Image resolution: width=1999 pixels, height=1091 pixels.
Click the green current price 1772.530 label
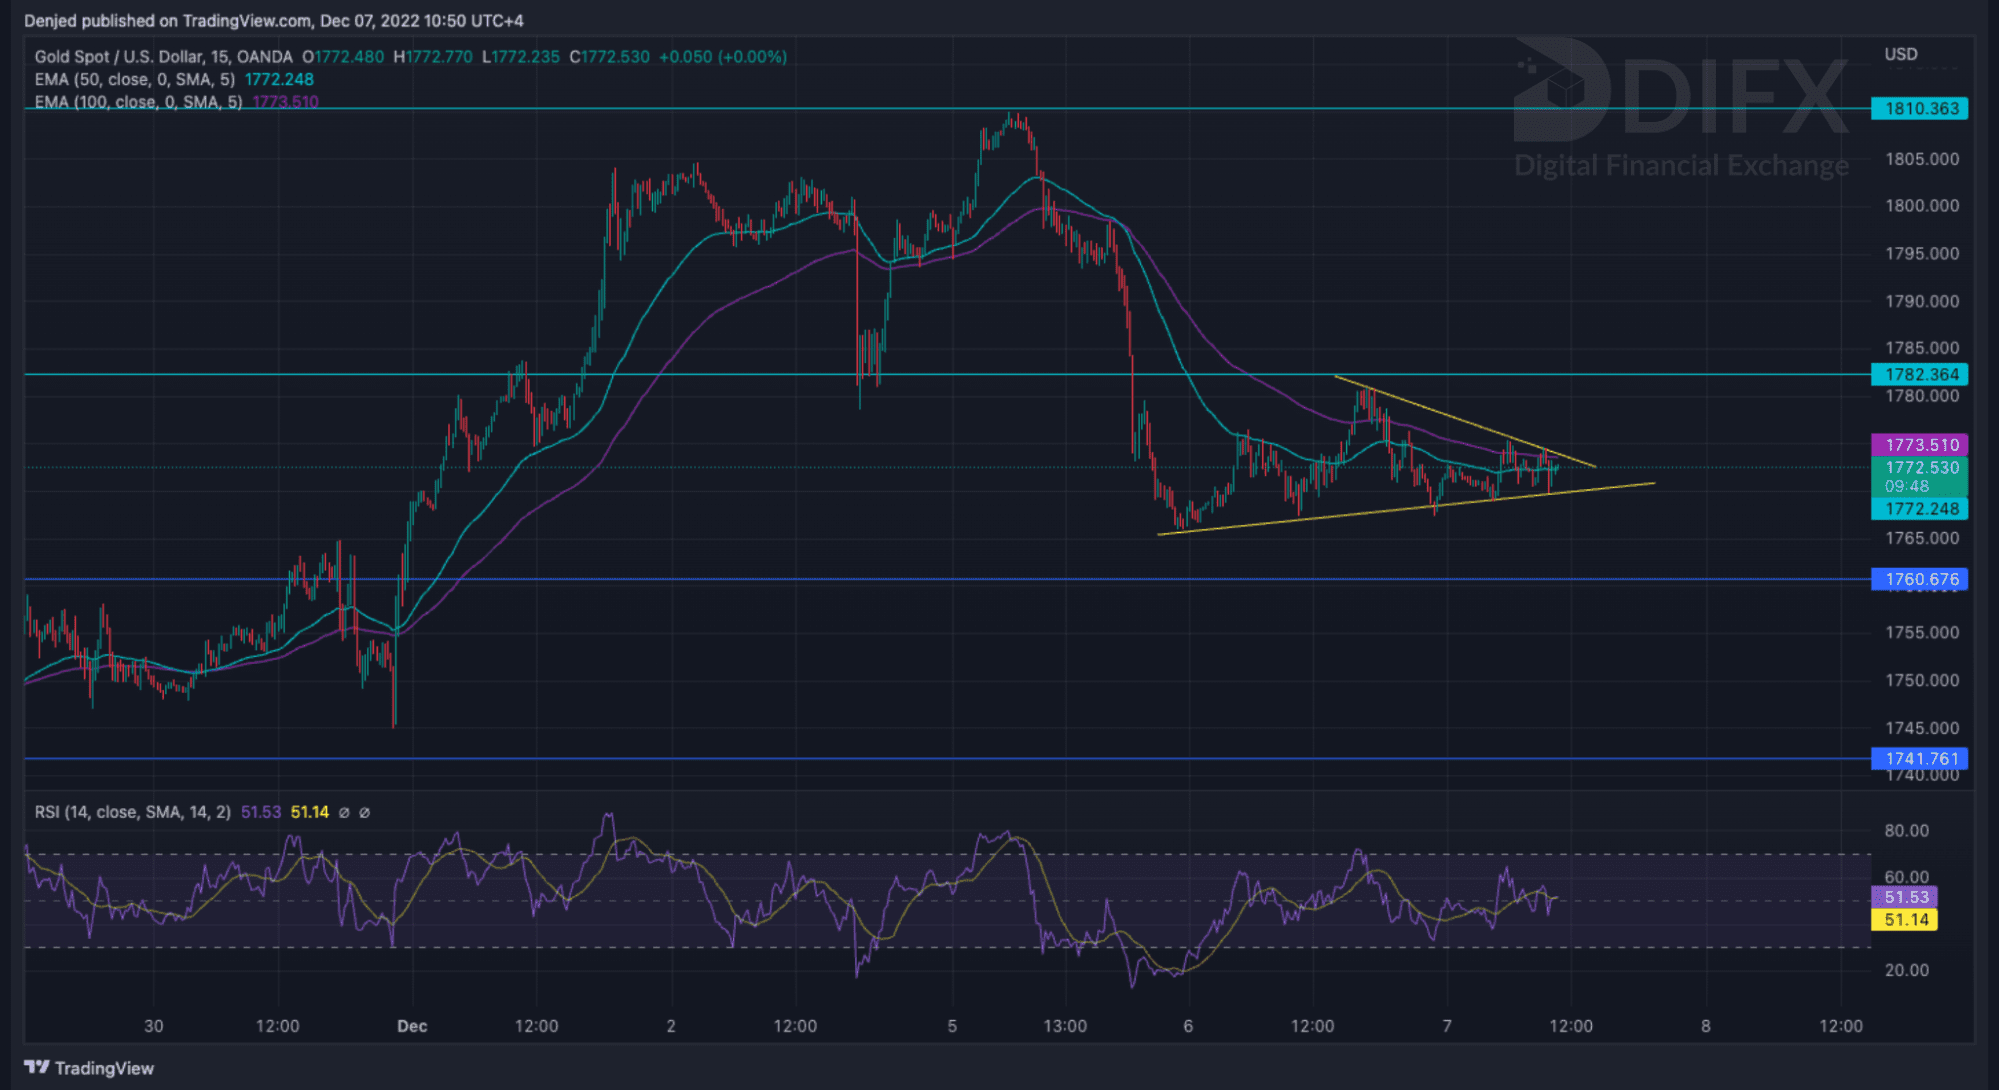tap(1919, 468)
